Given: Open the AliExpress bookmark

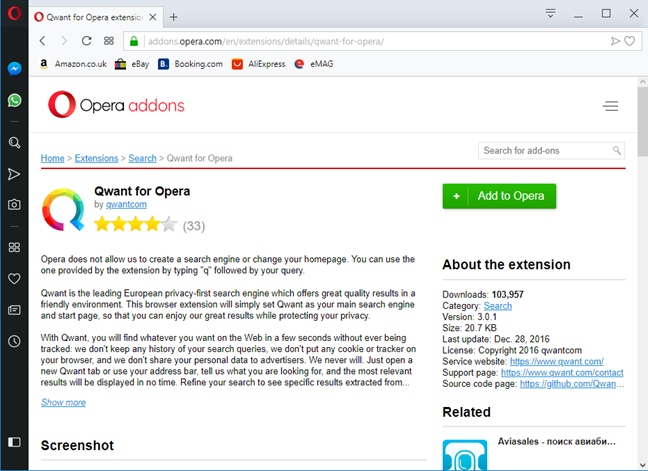Looking at the screenshot, I should pos(259,64).
